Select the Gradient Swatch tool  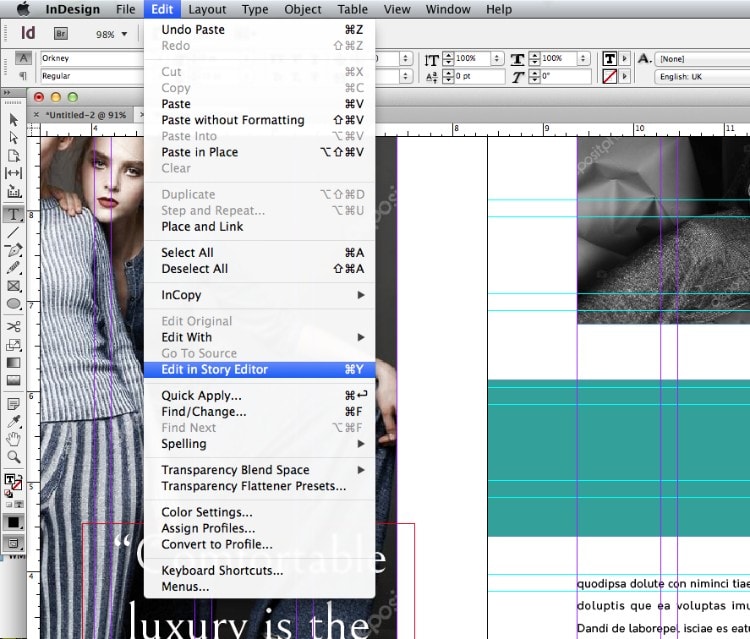pos(13,363)
